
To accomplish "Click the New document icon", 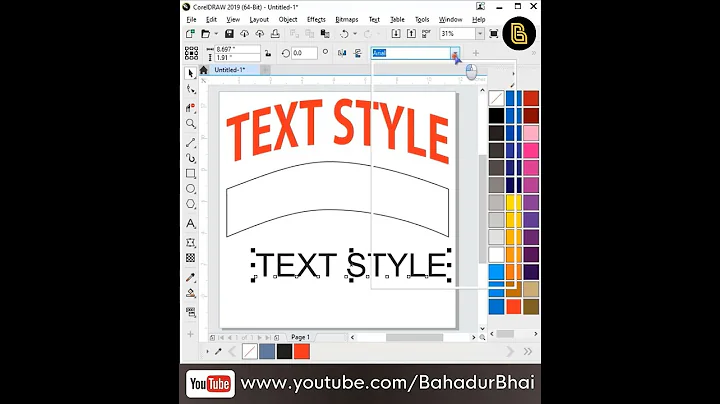I will (x=190, y=34).
